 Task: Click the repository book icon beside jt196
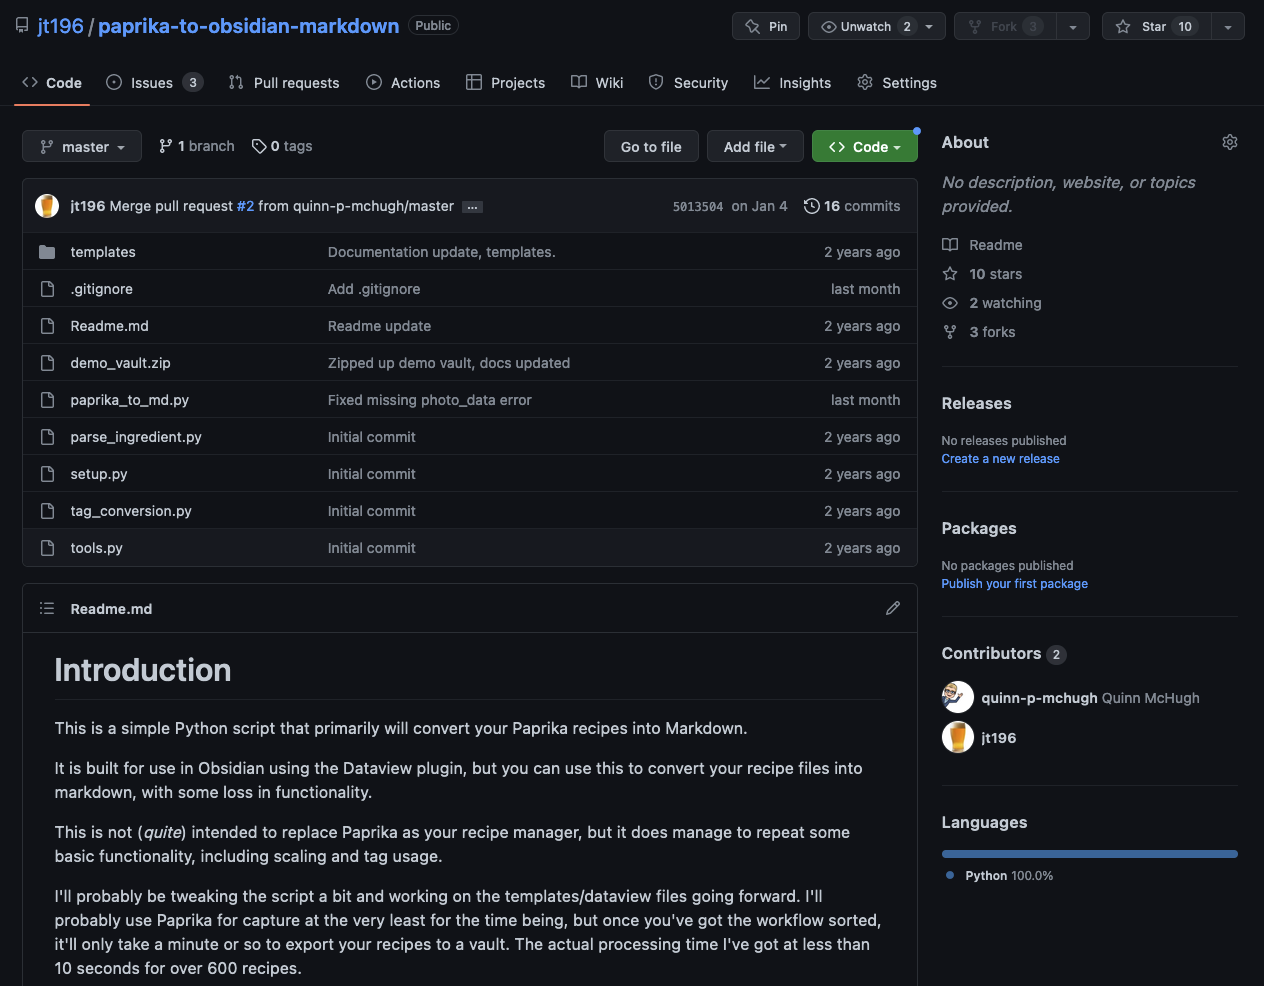22,26
